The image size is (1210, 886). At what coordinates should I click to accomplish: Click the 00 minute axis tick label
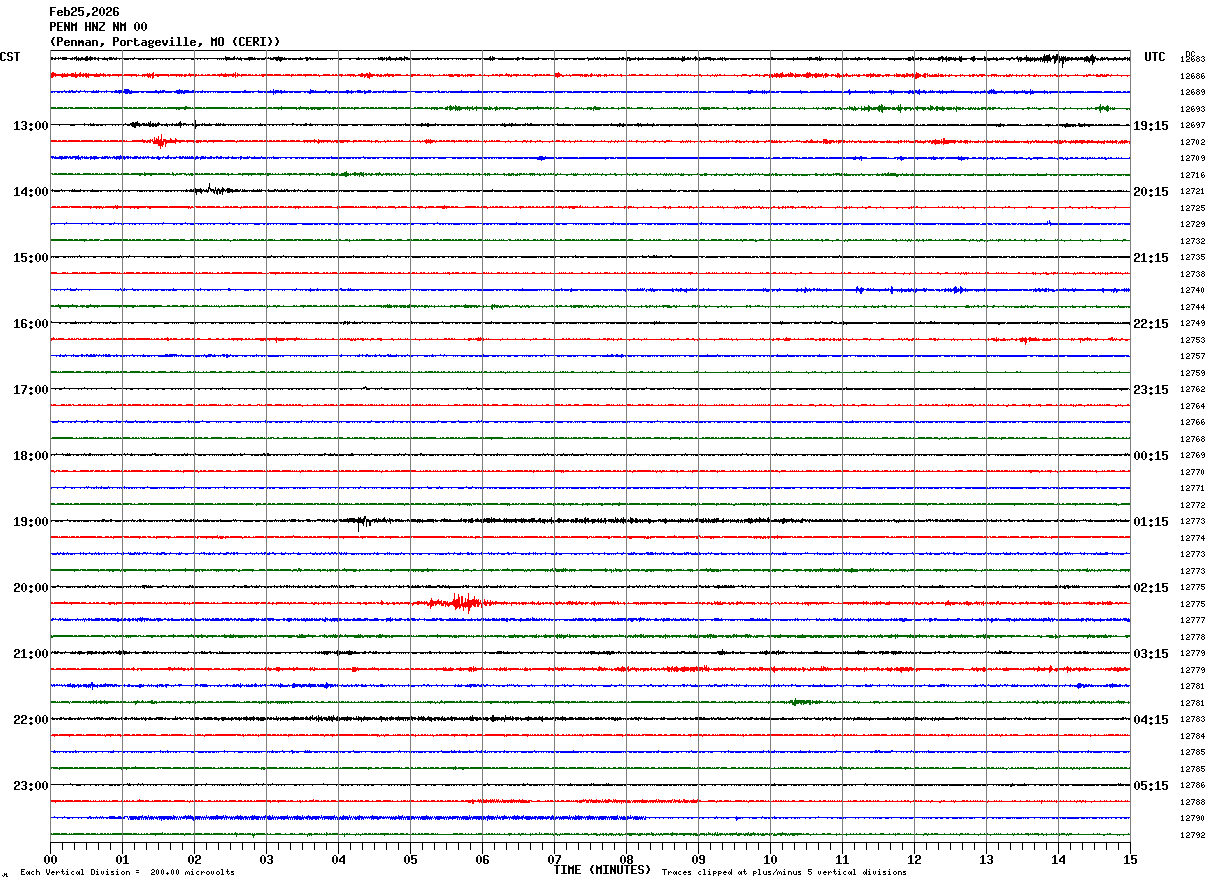point(50,859)
